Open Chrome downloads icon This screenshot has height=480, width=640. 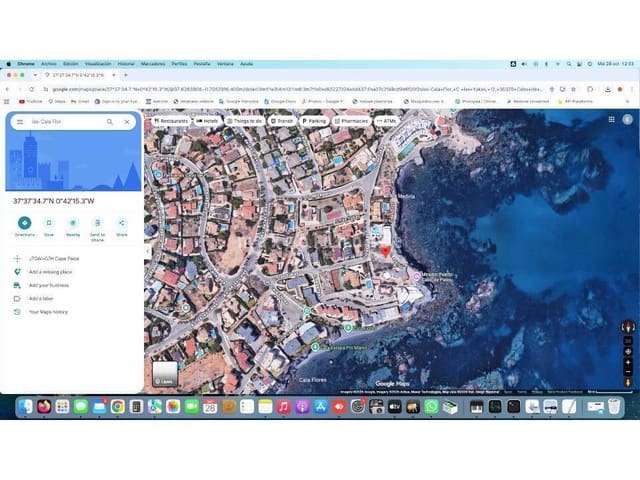click(607, 89)
